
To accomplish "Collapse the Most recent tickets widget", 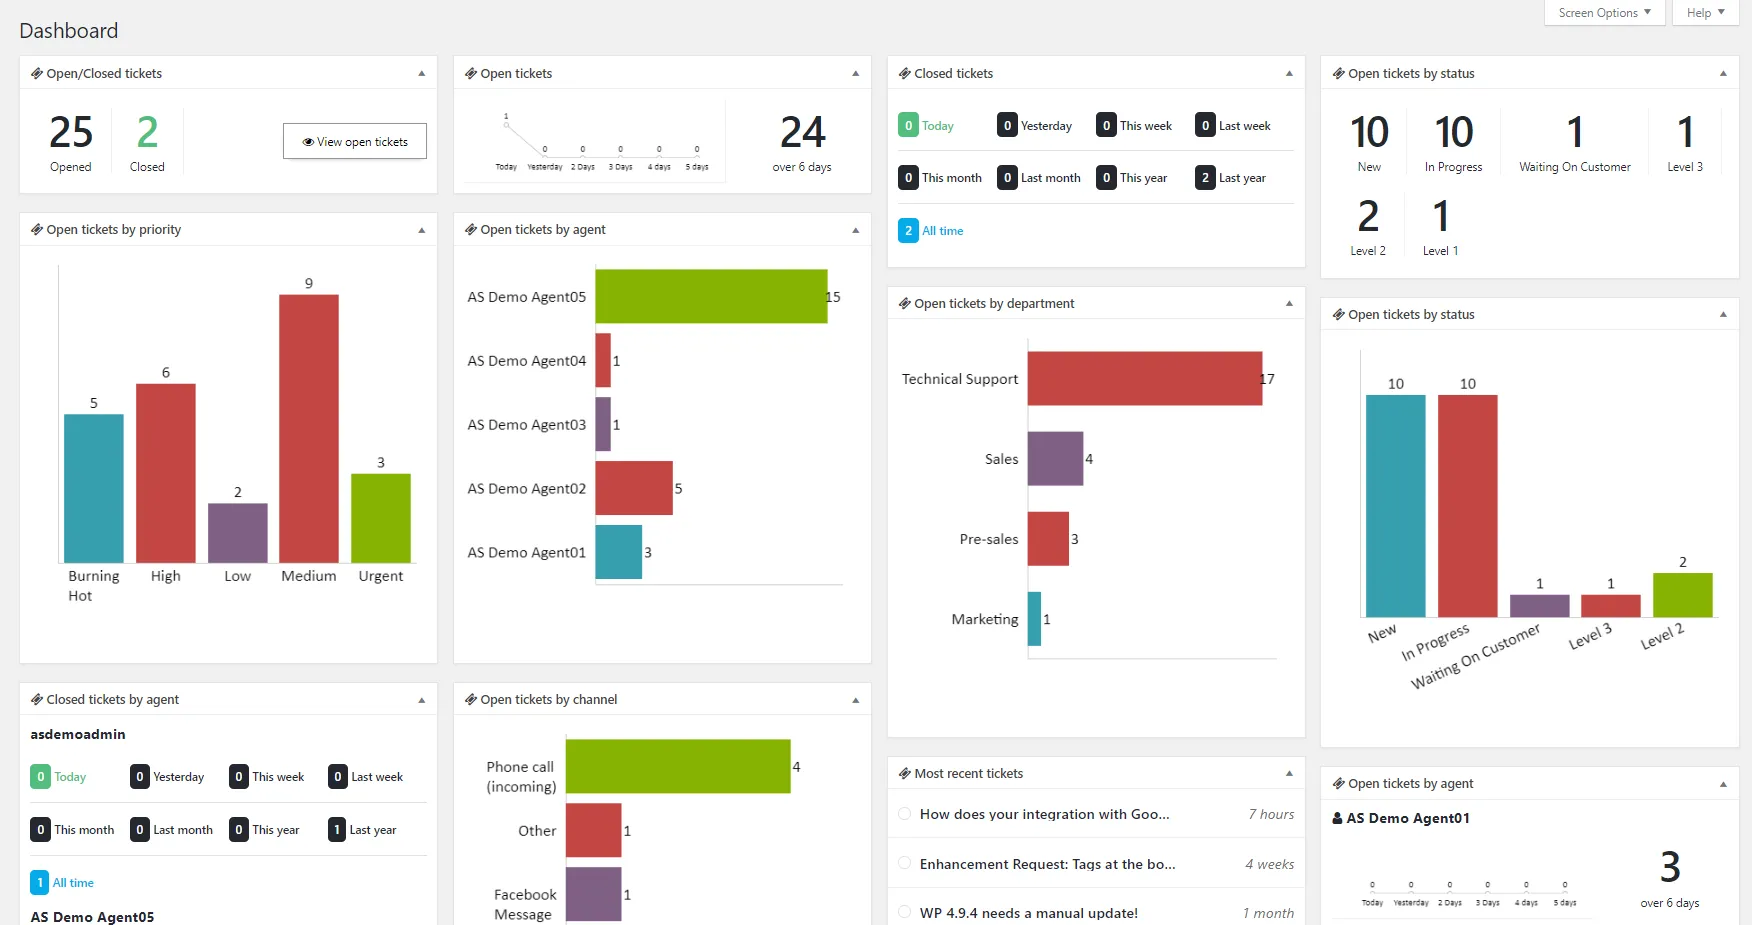I will (1289, 773).
